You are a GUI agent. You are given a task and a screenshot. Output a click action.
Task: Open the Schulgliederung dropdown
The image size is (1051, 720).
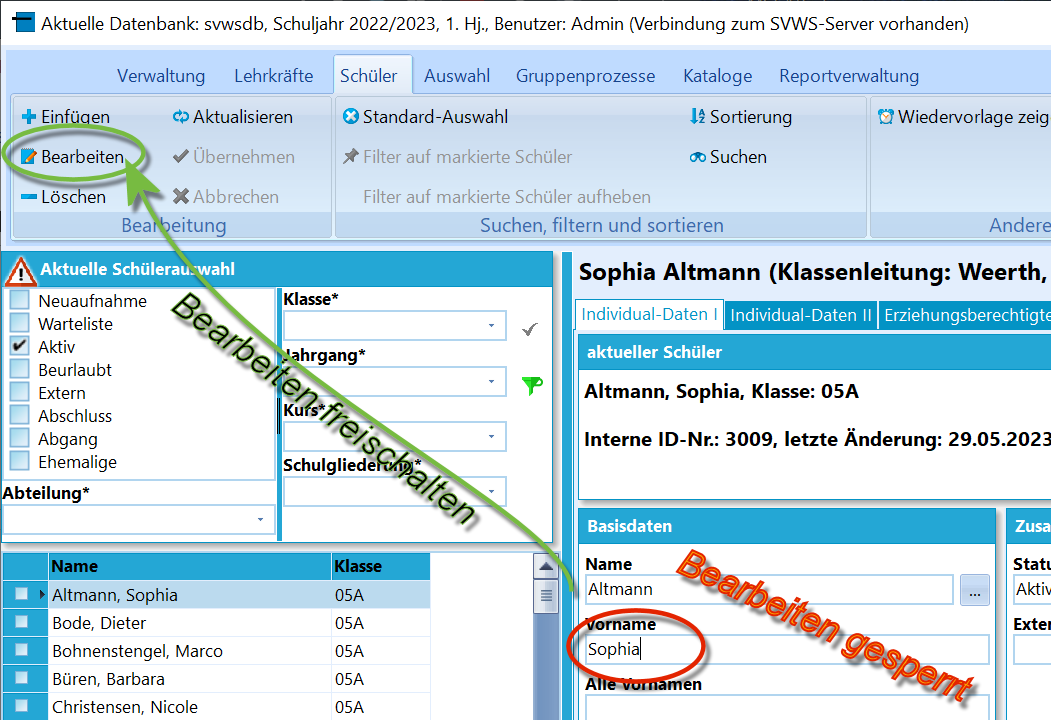click(491, 492)
